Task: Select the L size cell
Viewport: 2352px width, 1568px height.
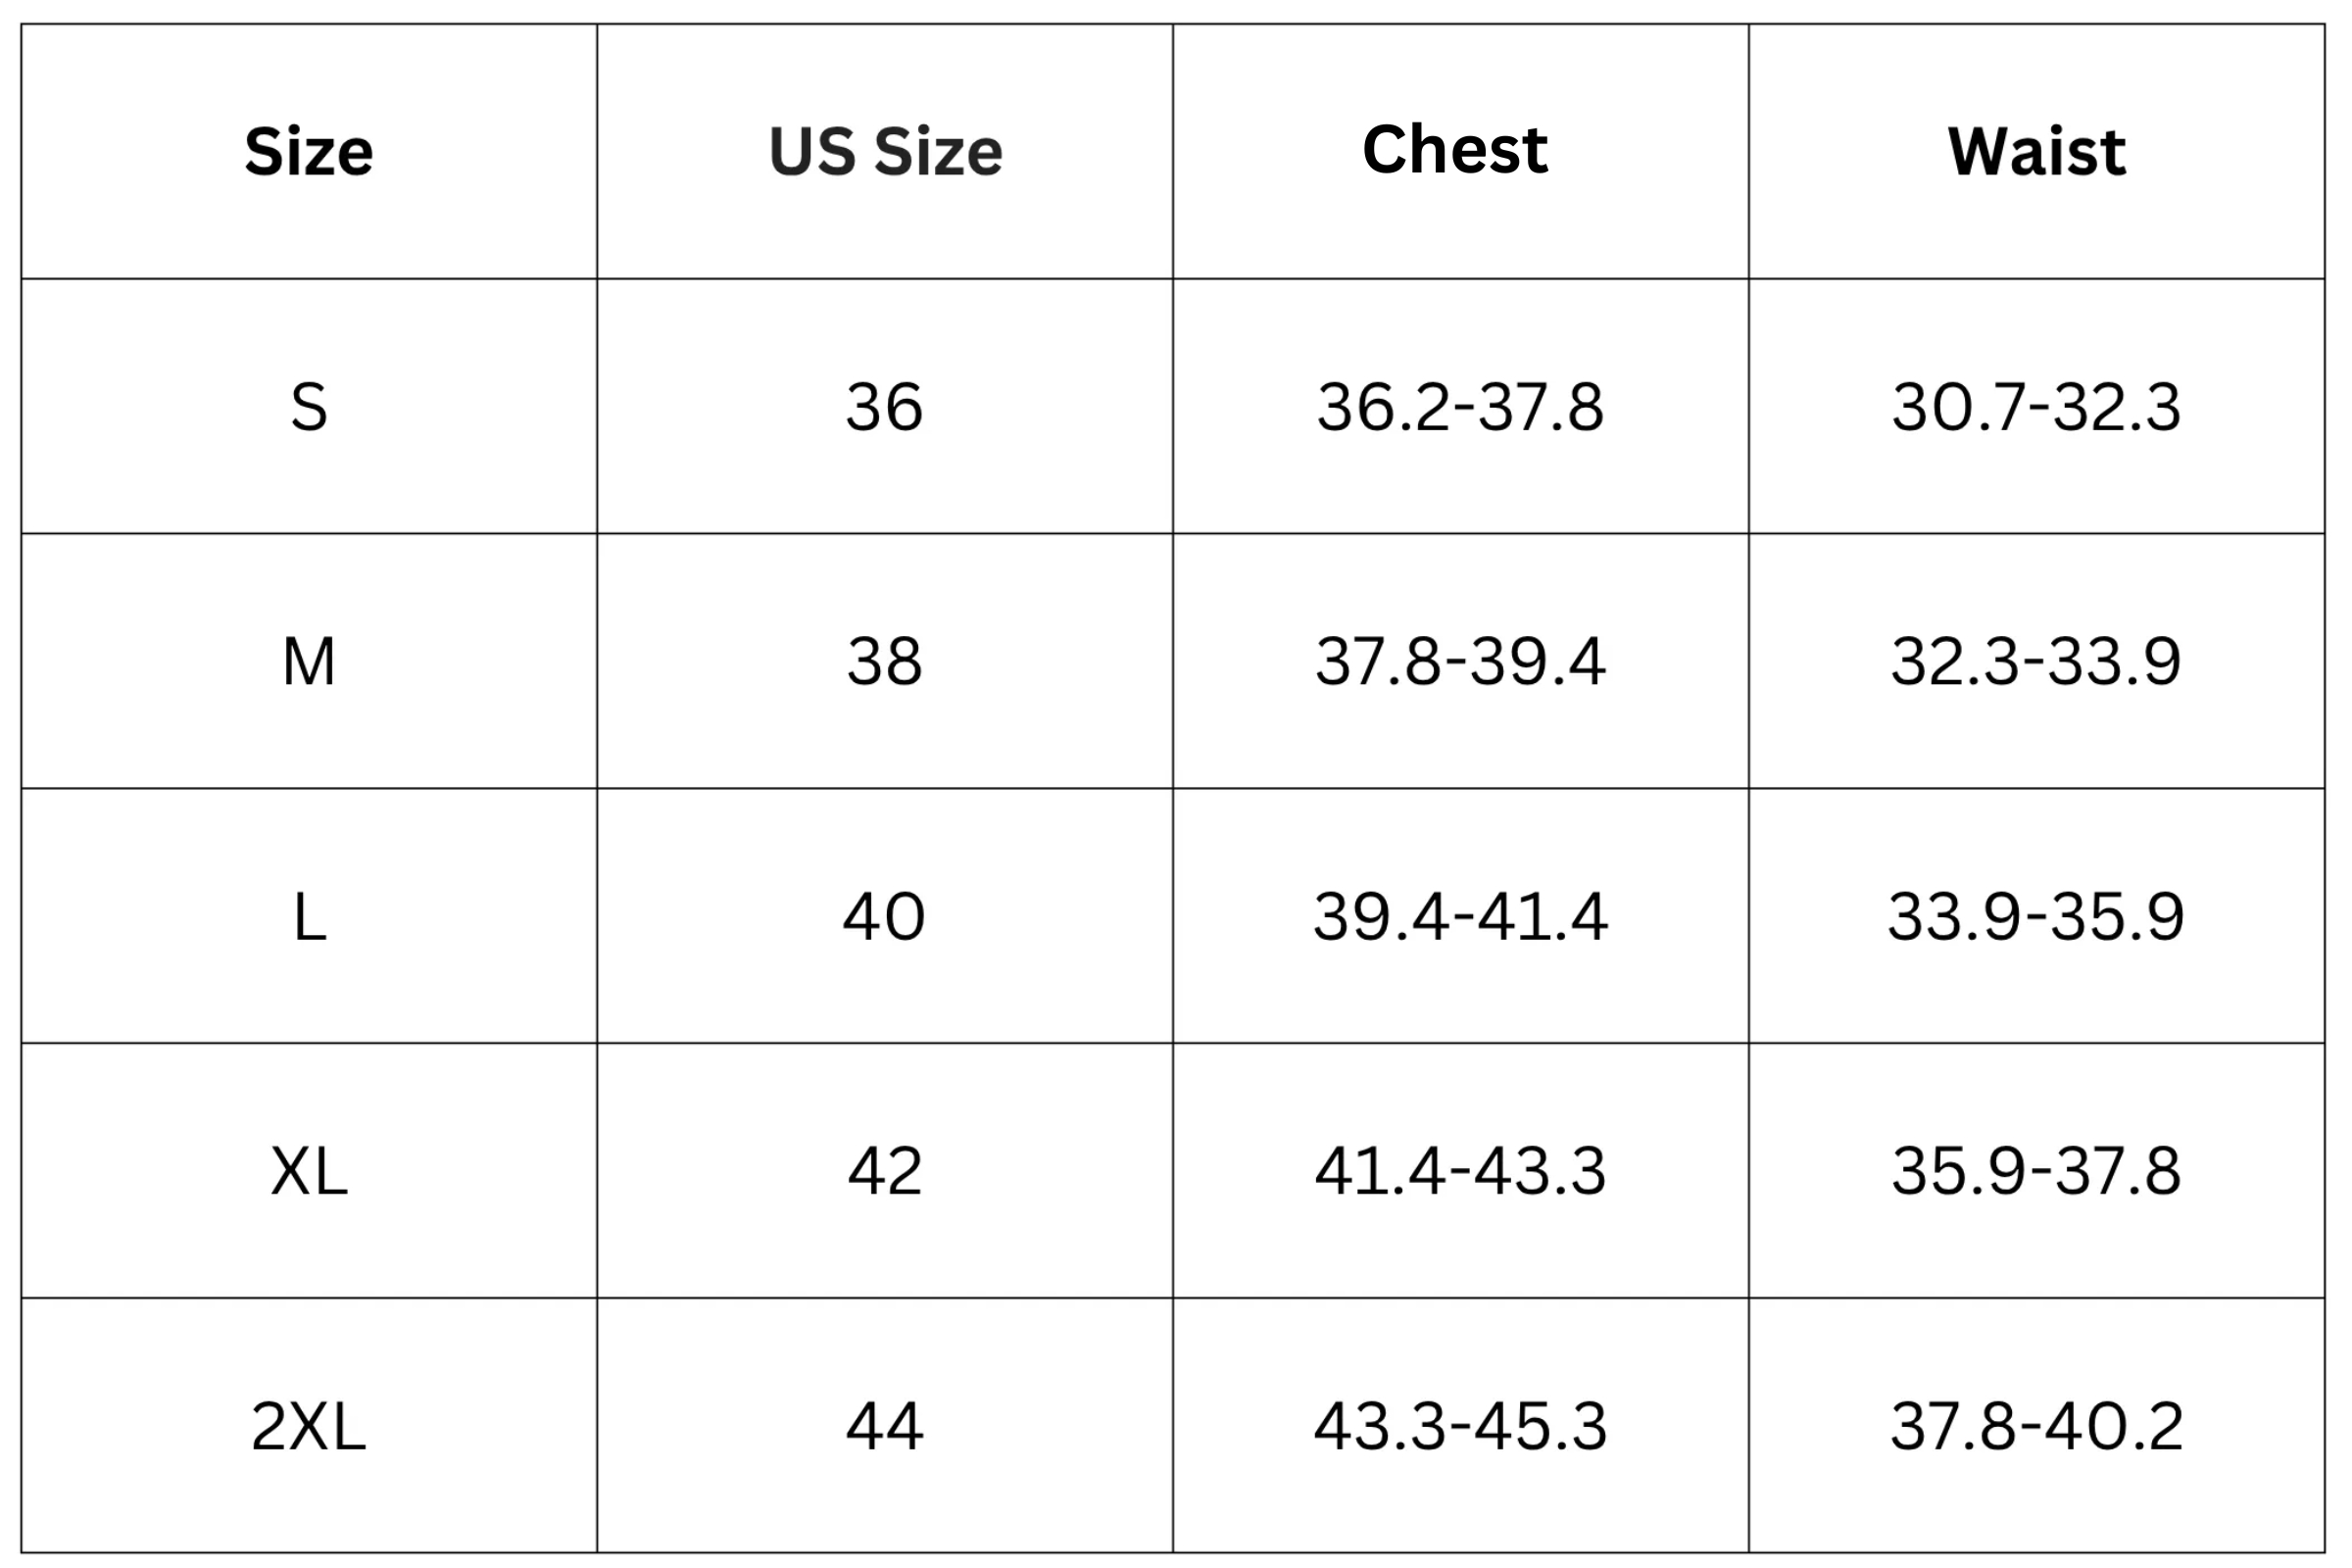Action: coord(309,917)
